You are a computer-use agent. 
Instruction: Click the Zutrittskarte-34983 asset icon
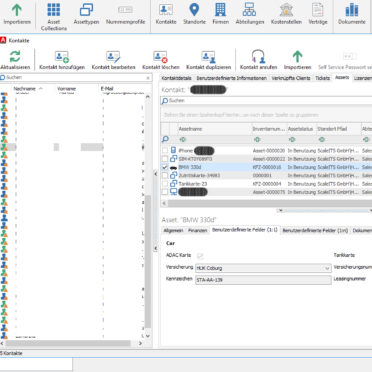(x=173, y=175)
